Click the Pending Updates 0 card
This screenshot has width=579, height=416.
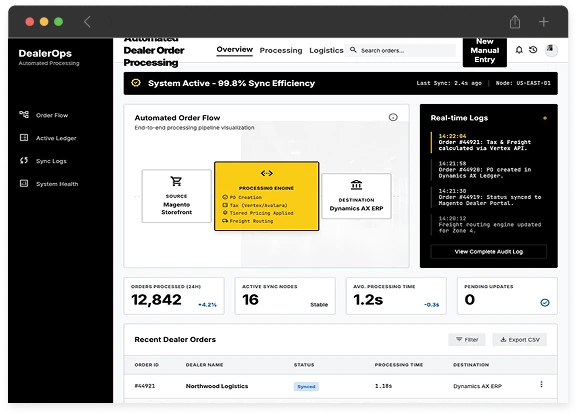coord(507,296)
